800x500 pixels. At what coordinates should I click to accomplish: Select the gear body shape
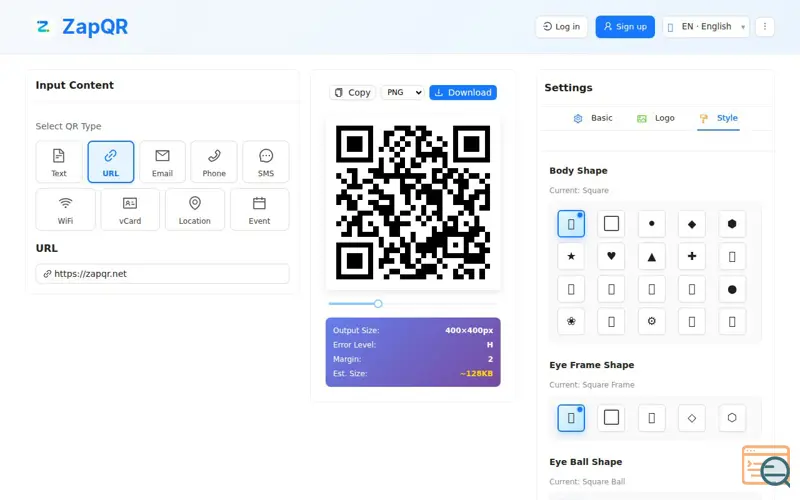pos(652,321)
